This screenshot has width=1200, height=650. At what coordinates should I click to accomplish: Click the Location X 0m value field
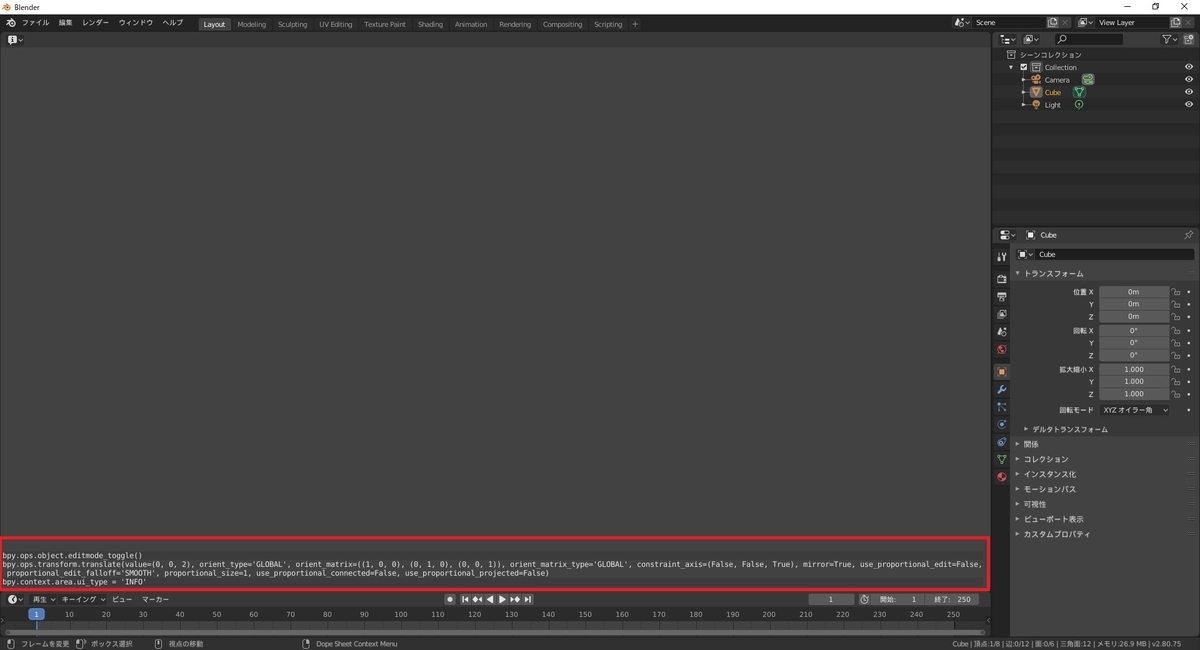point(1134,292)
